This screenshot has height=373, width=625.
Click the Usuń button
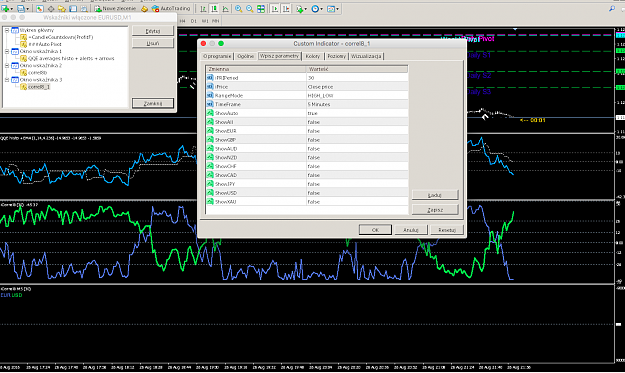coord(153,43)
